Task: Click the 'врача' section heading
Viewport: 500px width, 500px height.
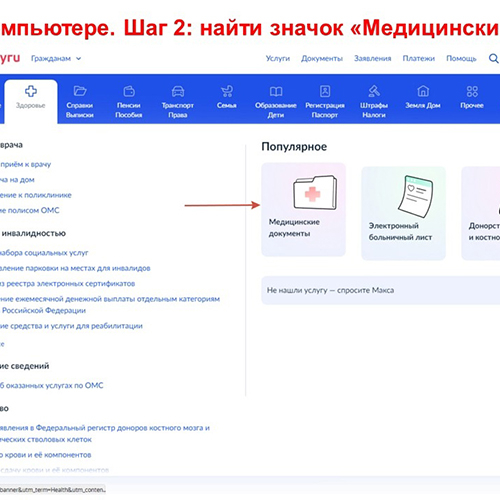Action: pyautogui.click(x=11, y=145)
